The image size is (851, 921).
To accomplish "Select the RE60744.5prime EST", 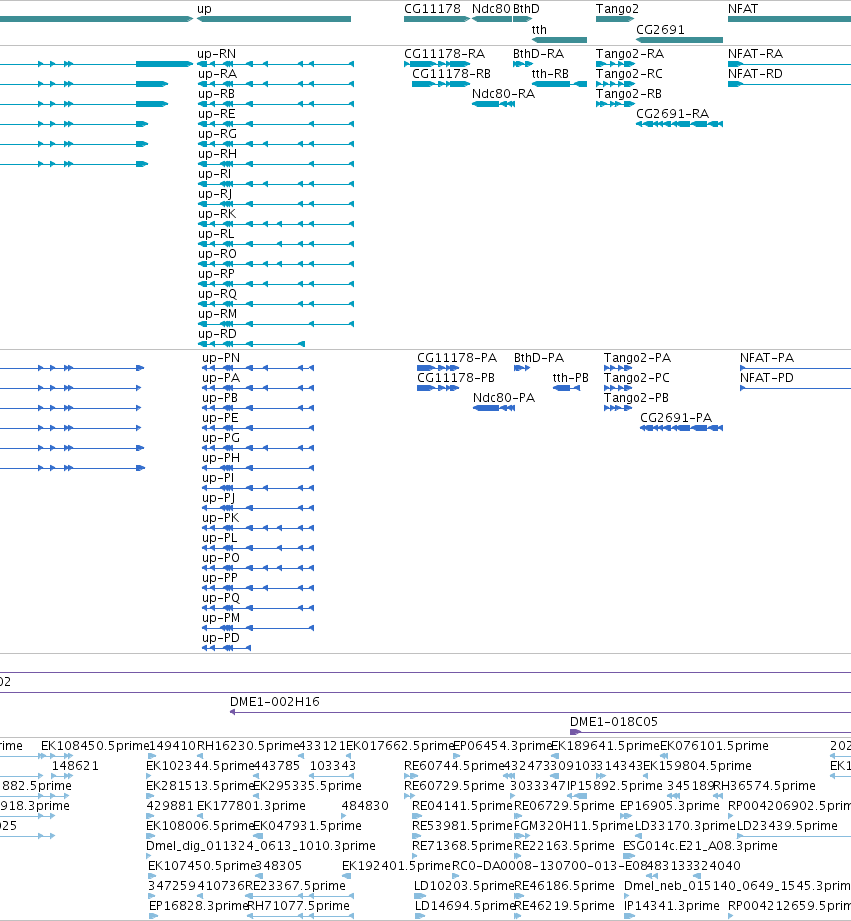I will click(x=455, y=766).
